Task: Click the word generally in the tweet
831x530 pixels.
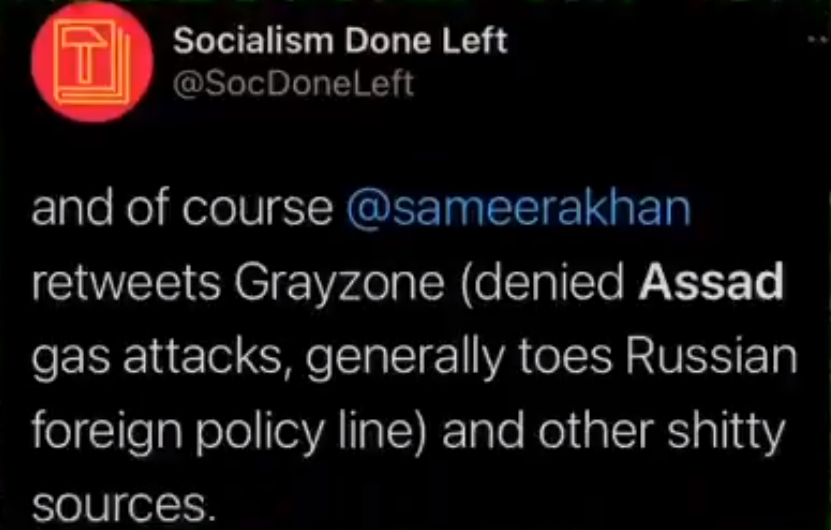Action: 405,358
